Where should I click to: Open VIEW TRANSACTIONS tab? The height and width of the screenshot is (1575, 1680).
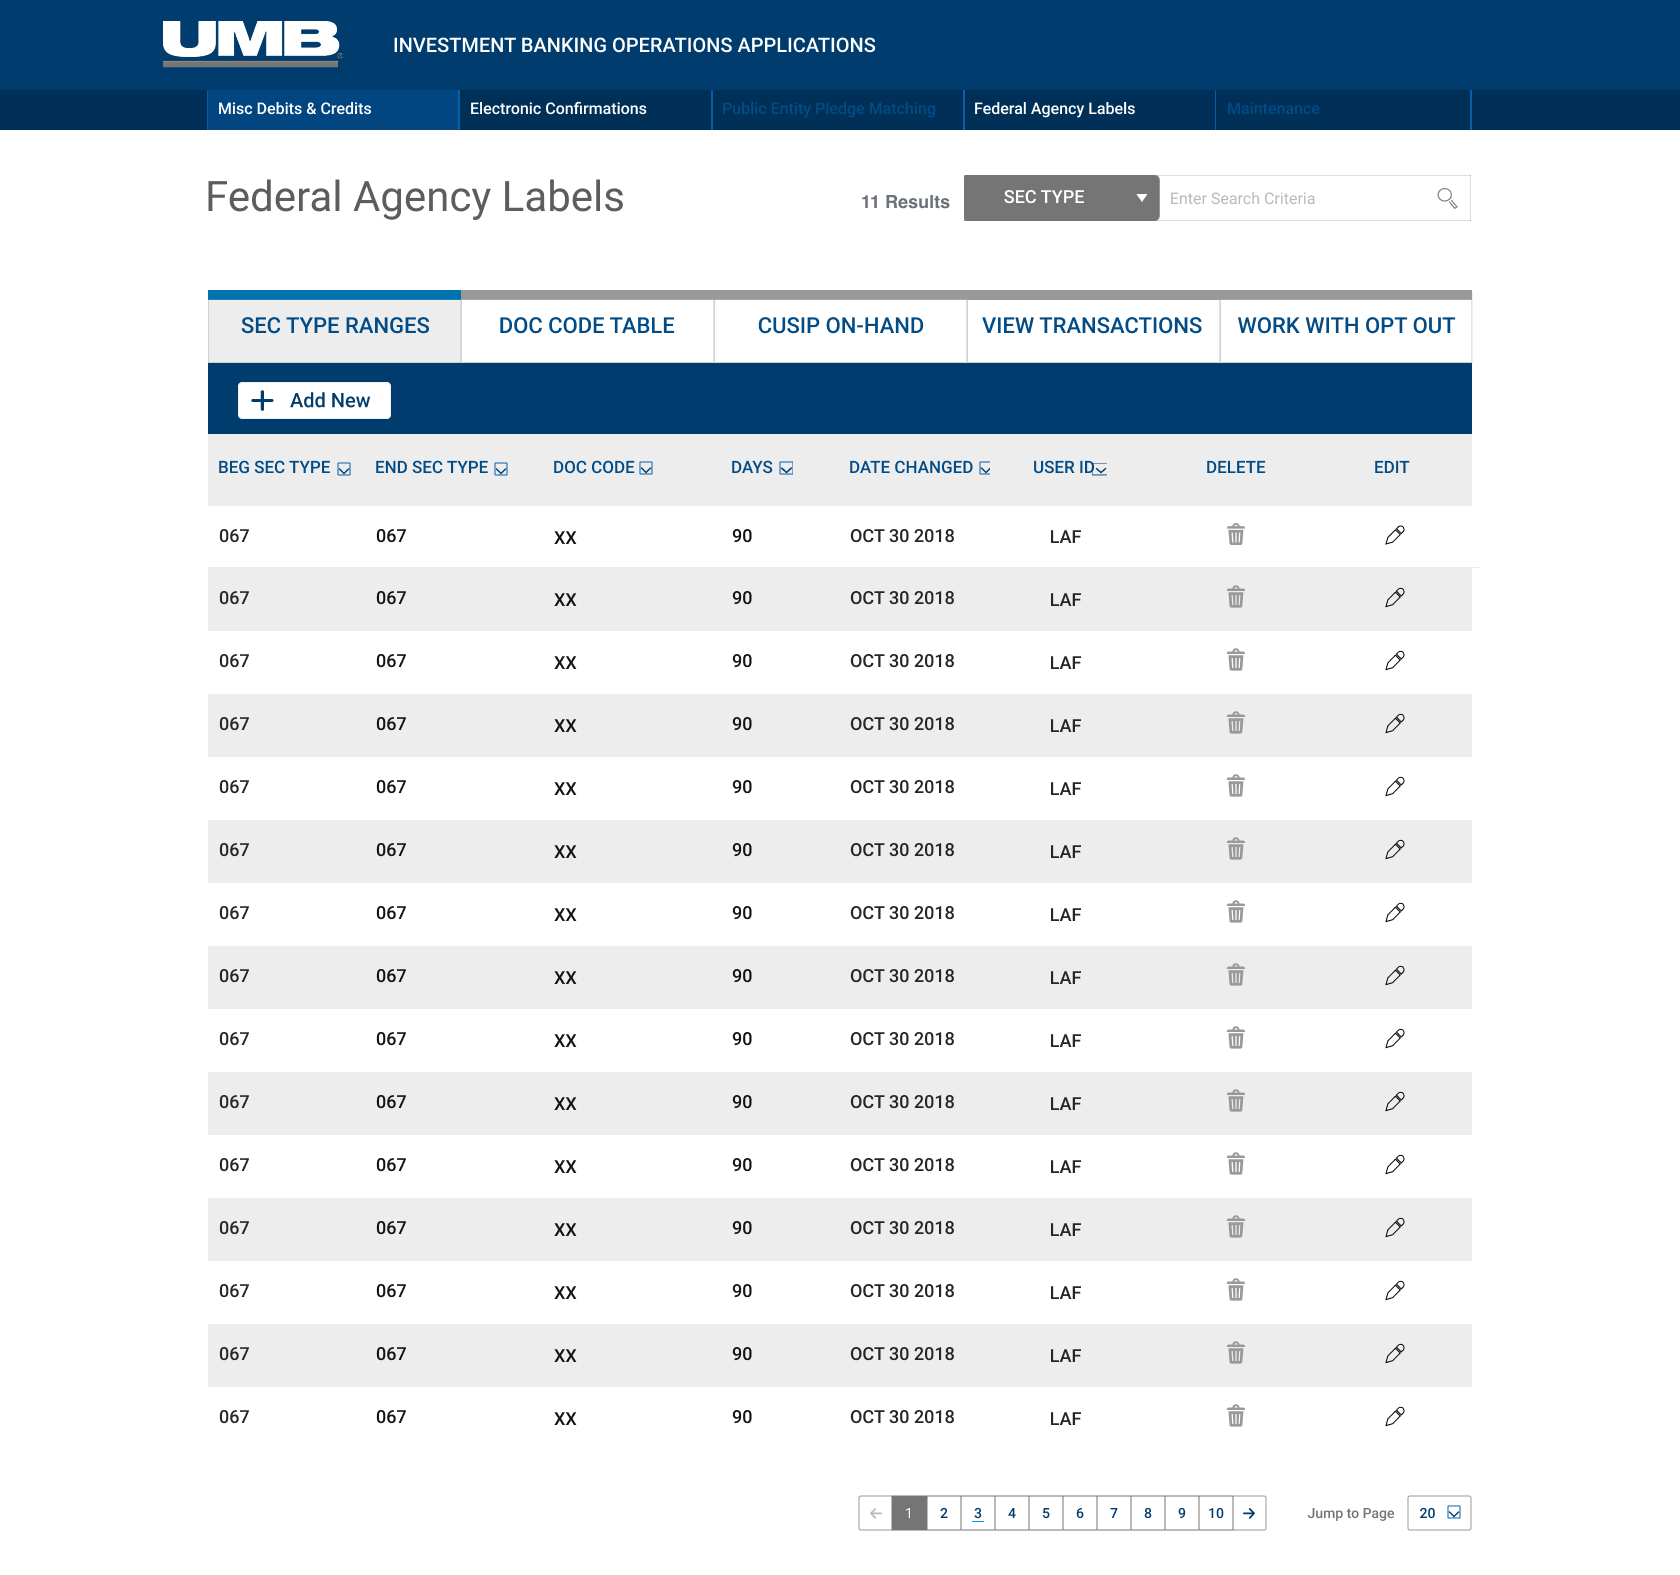(x=1092, y=326)
